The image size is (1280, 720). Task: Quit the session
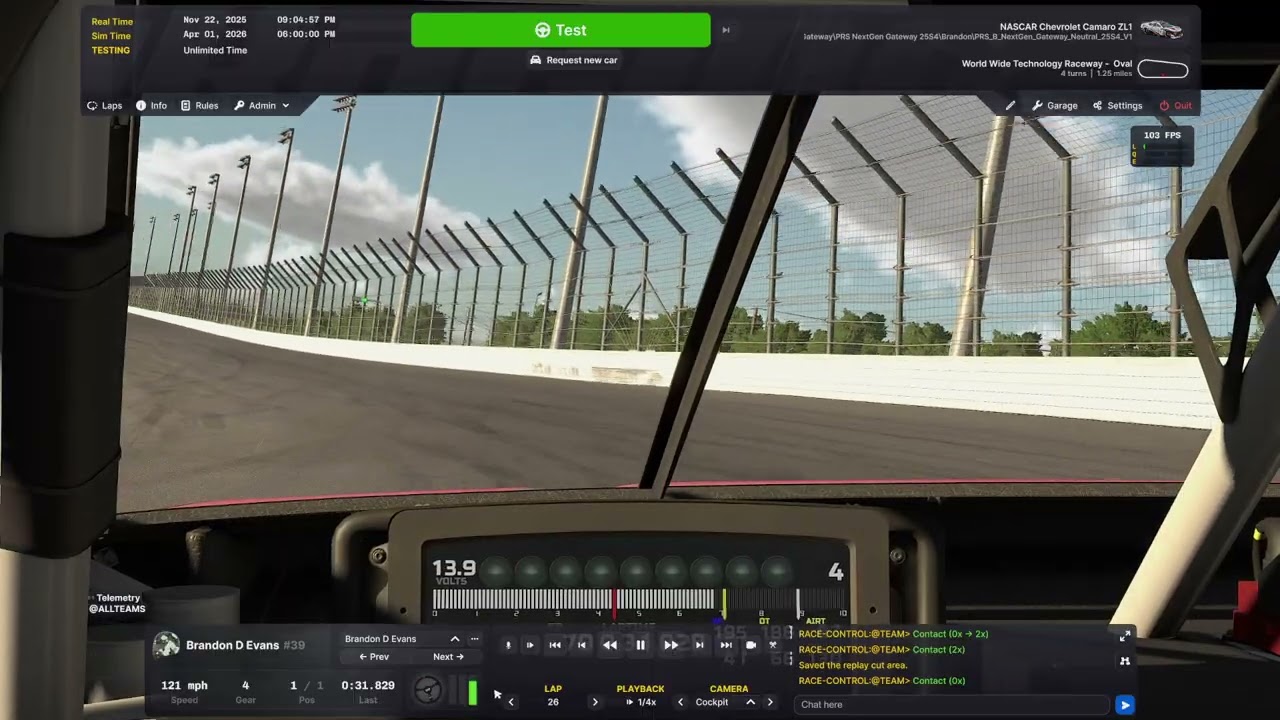pos(1175,105)
